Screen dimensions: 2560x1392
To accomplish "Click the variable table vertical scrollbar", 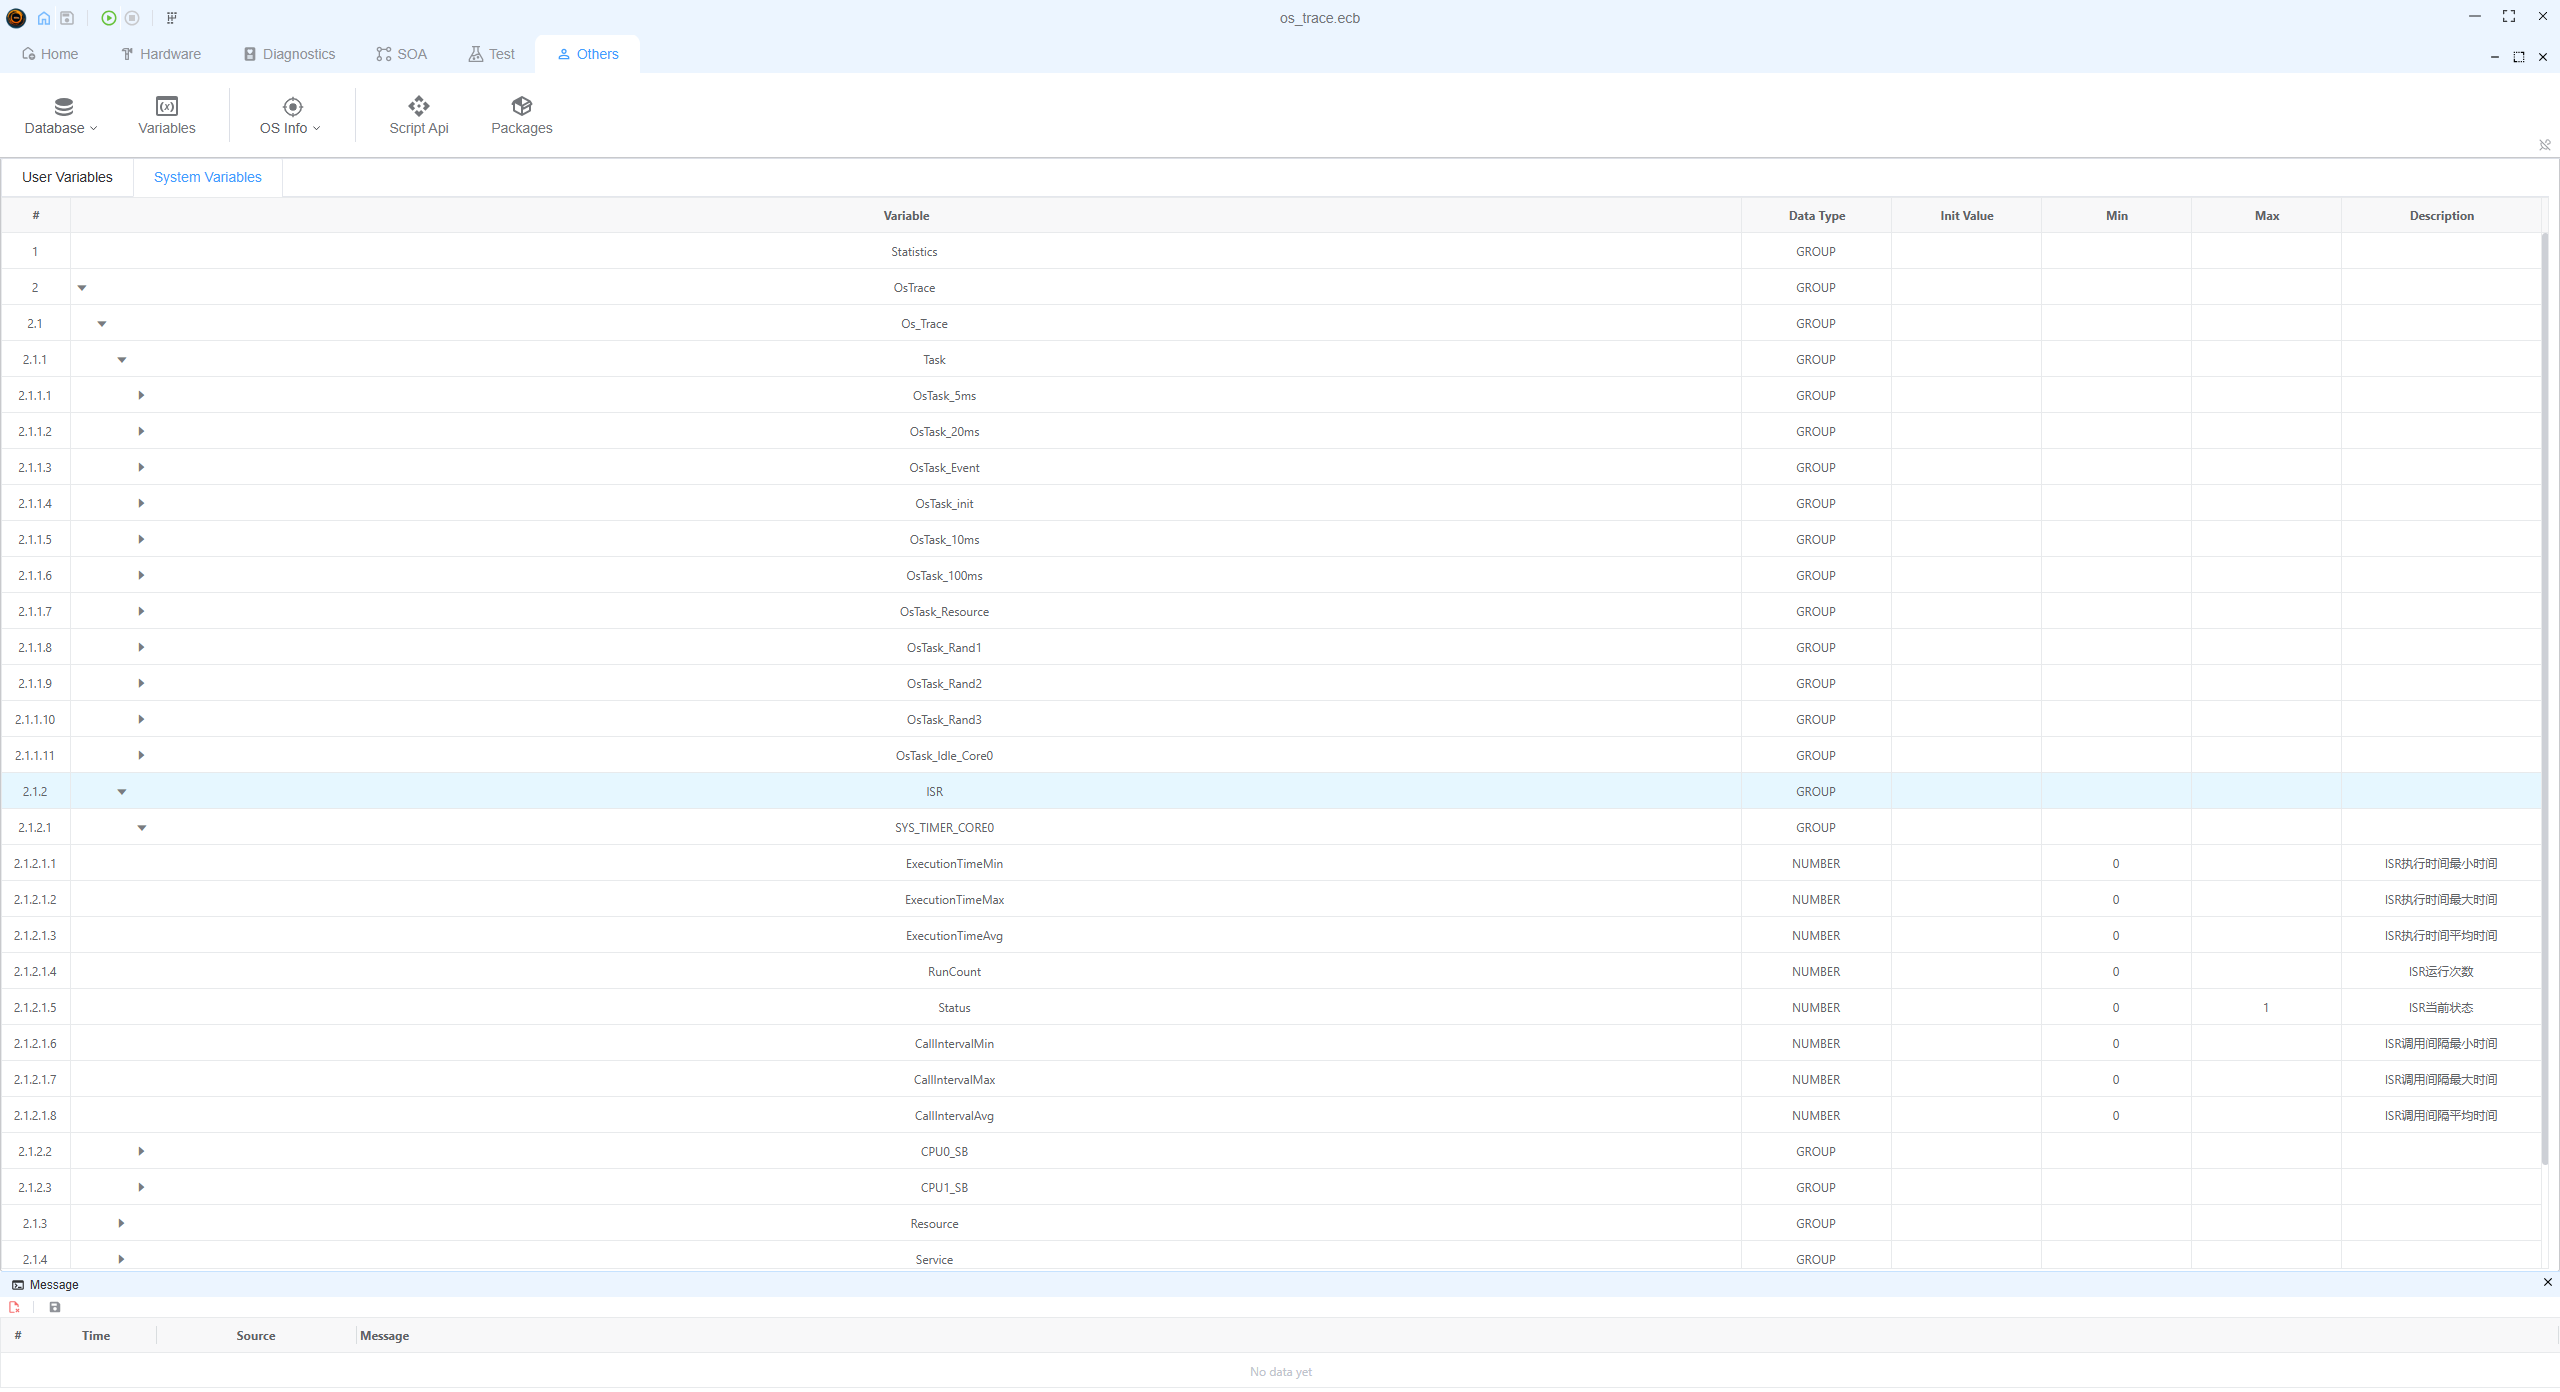I will click(2545, 700).
